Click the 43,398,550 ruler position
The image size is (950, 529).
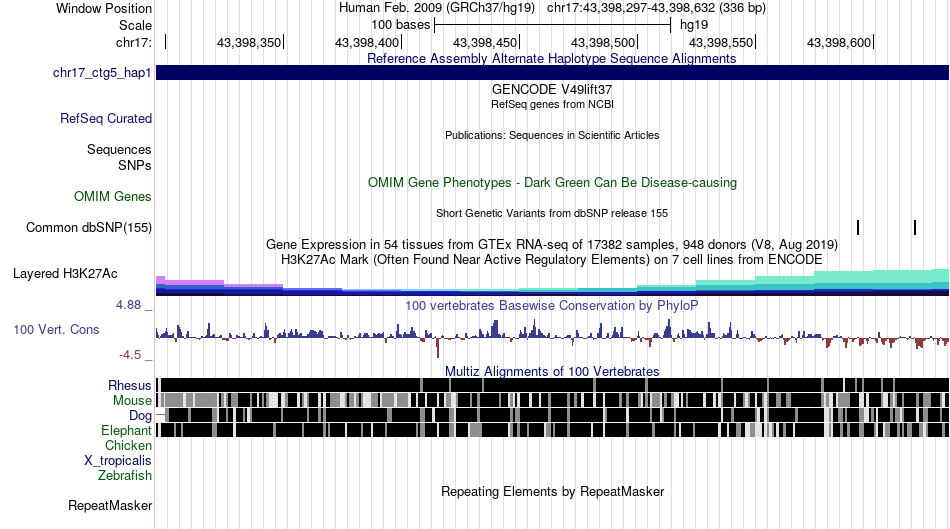click(721, 42)
